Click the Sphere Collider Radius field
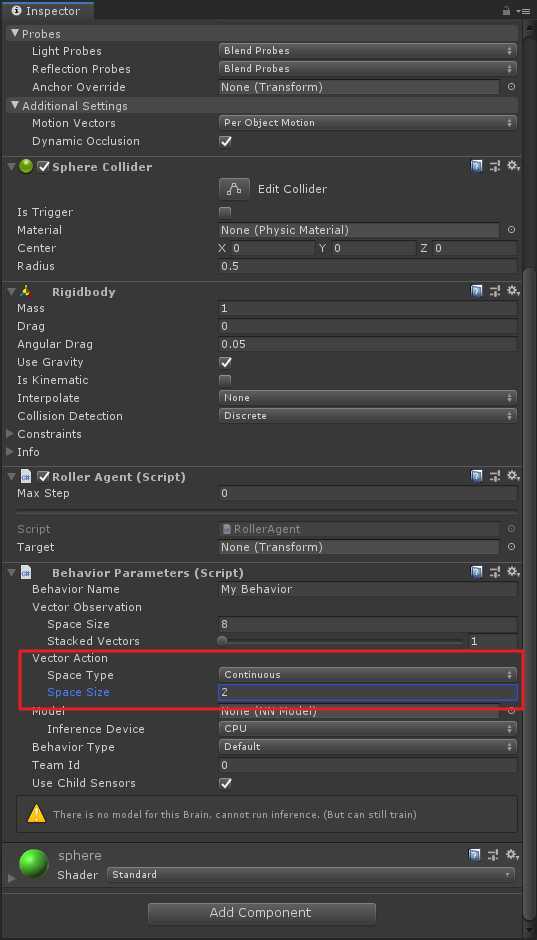 click(367, 266)
